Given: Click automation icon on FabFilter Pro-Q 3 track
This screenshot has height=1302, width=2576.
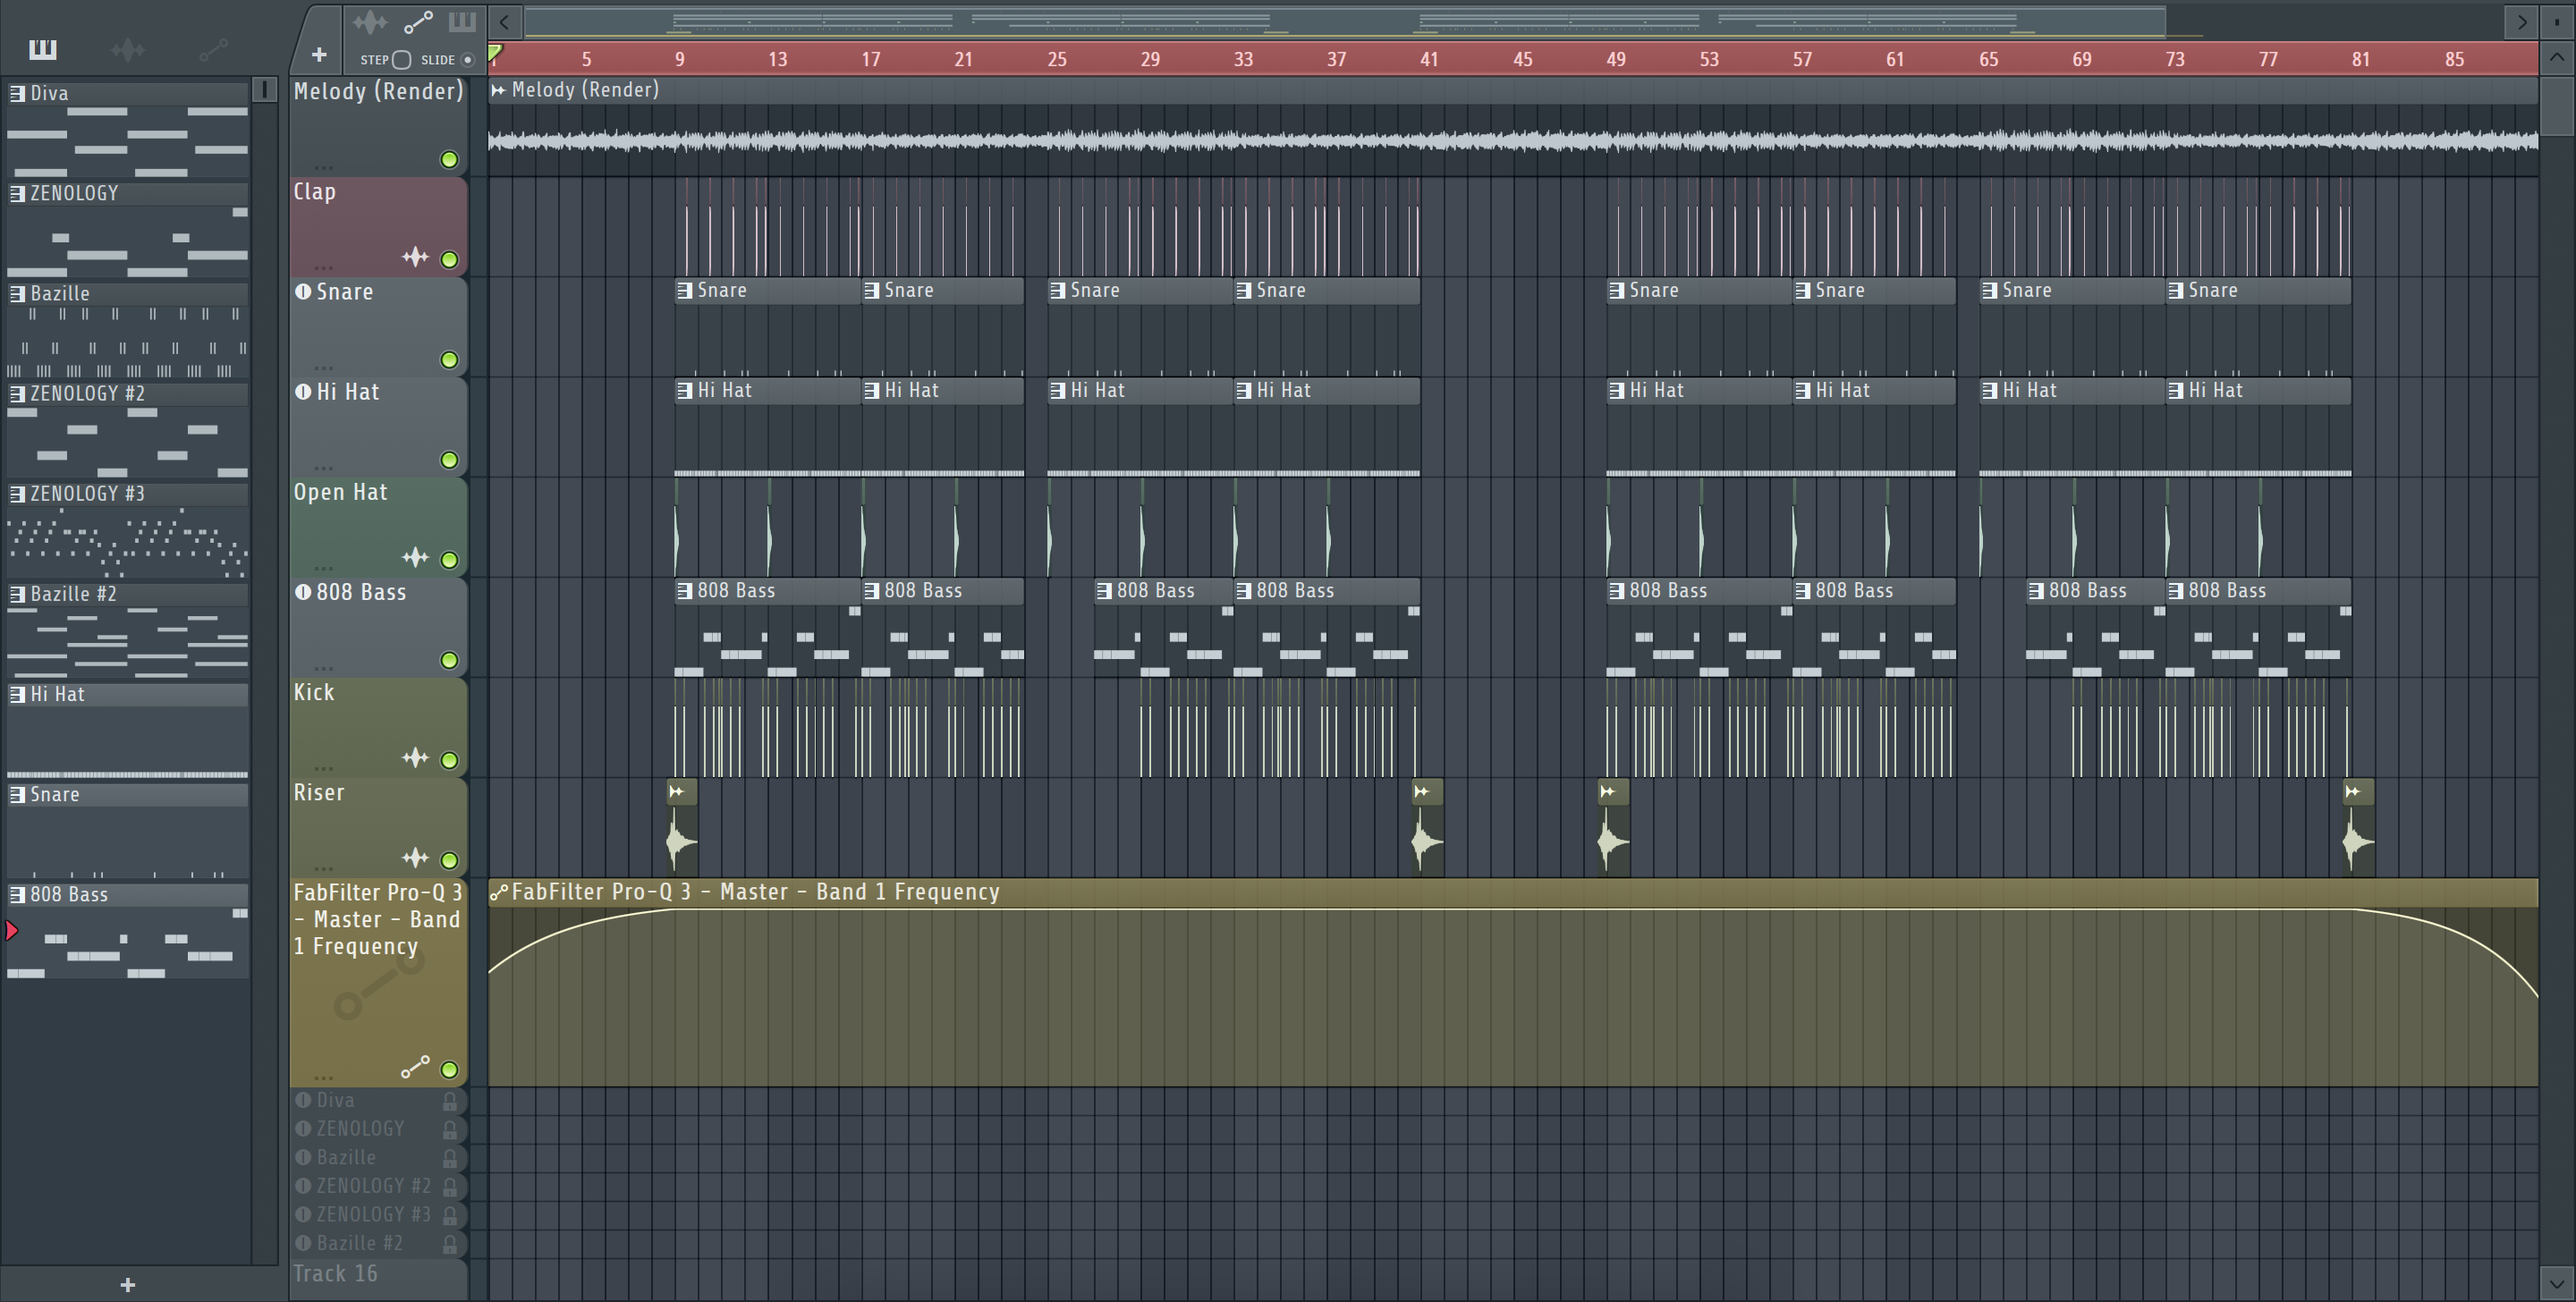Looking at the screenshot, I should click(x=415, y=1068).
